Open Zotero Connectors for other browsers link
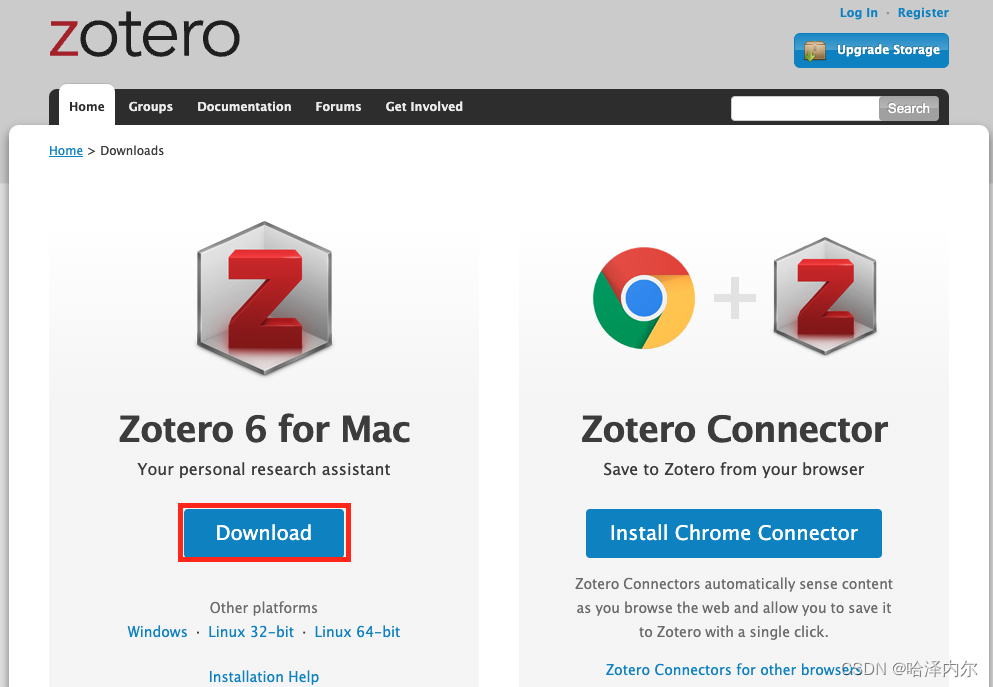 click(733, 669)
